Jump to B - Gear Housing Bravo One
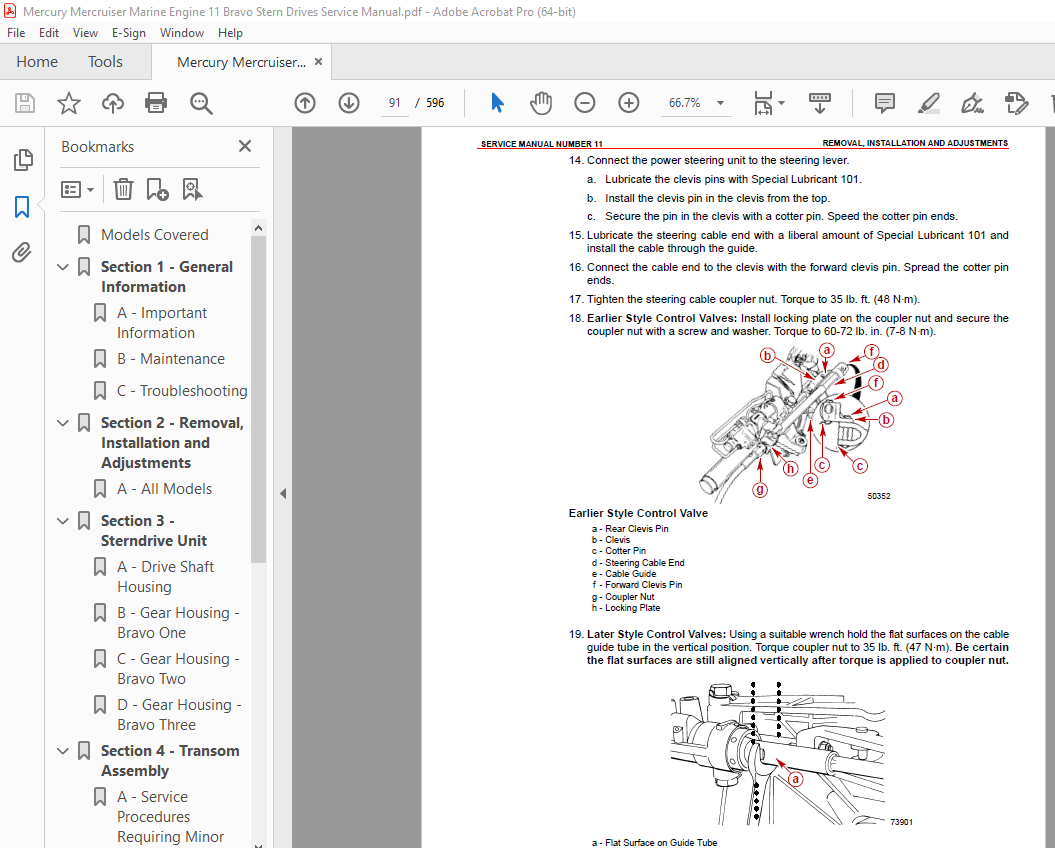1055x848 pixels. tap(178, 623)
